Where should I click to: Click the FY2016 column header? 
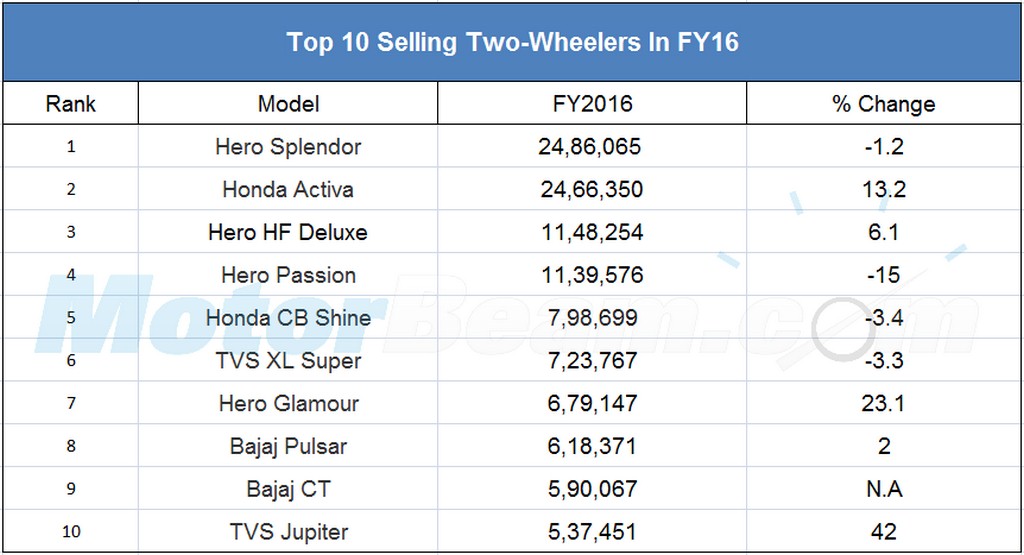point(592,104)
